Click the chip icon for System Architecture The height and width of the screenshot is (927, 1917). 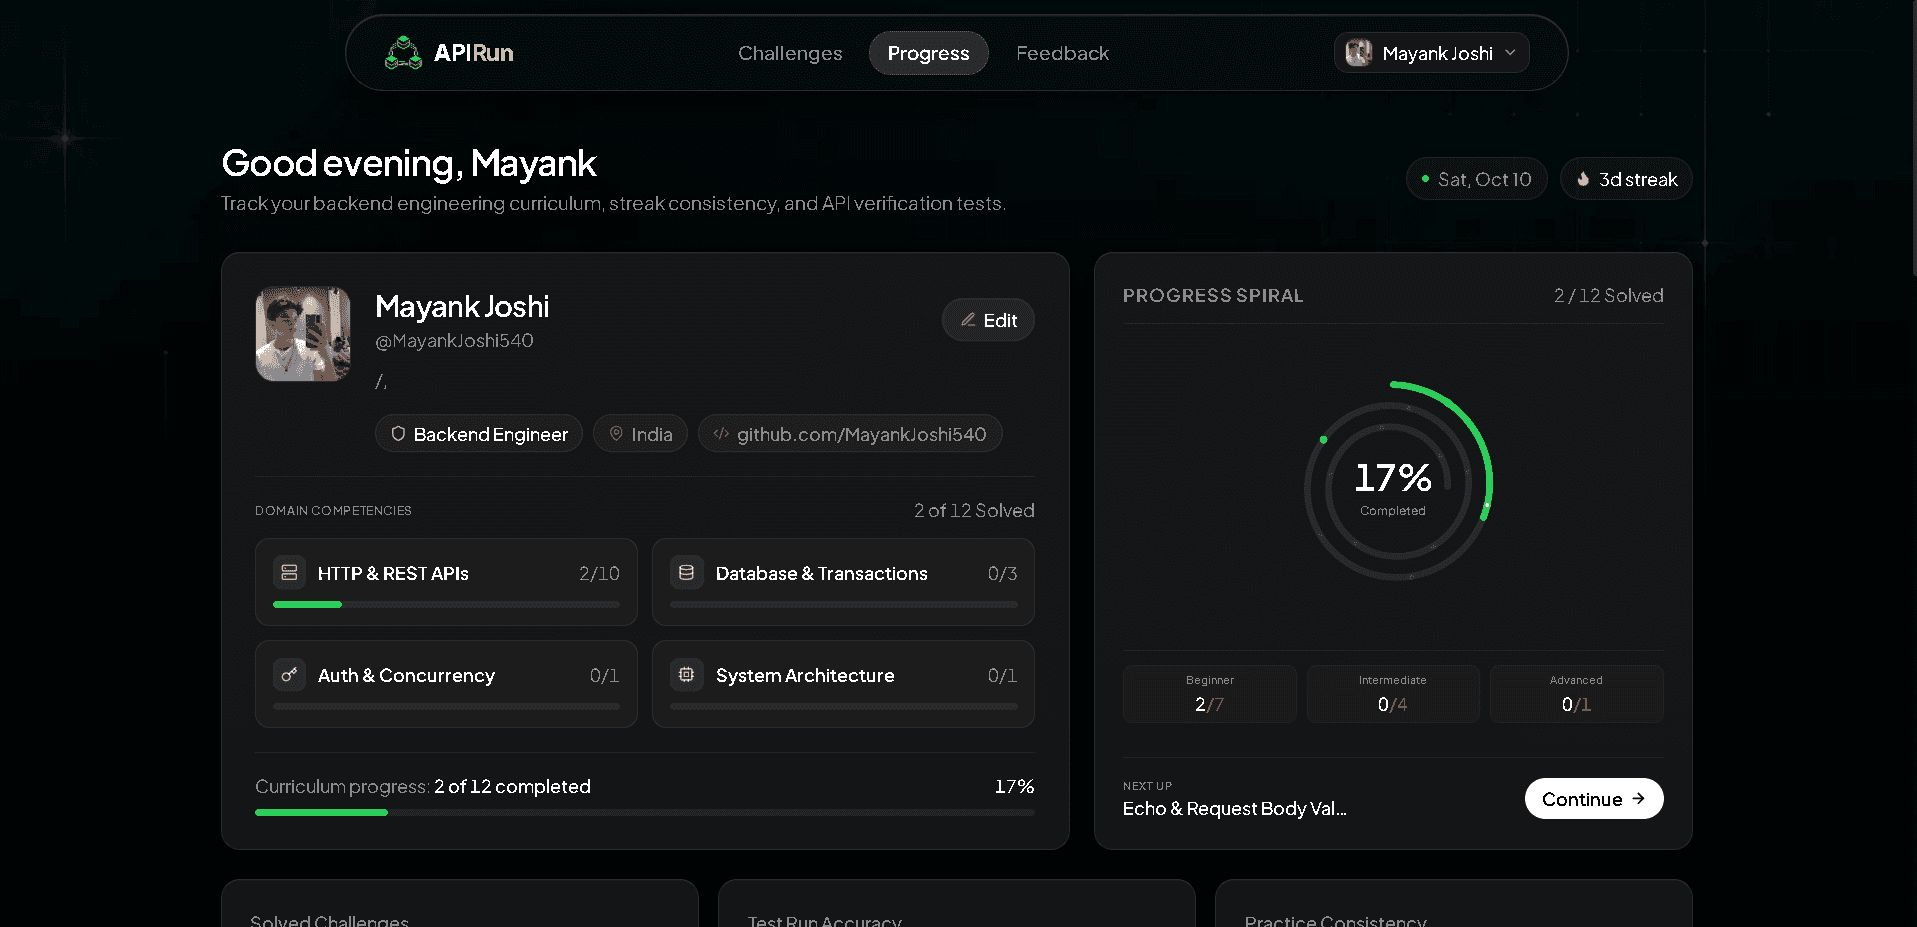click(686, 674)
